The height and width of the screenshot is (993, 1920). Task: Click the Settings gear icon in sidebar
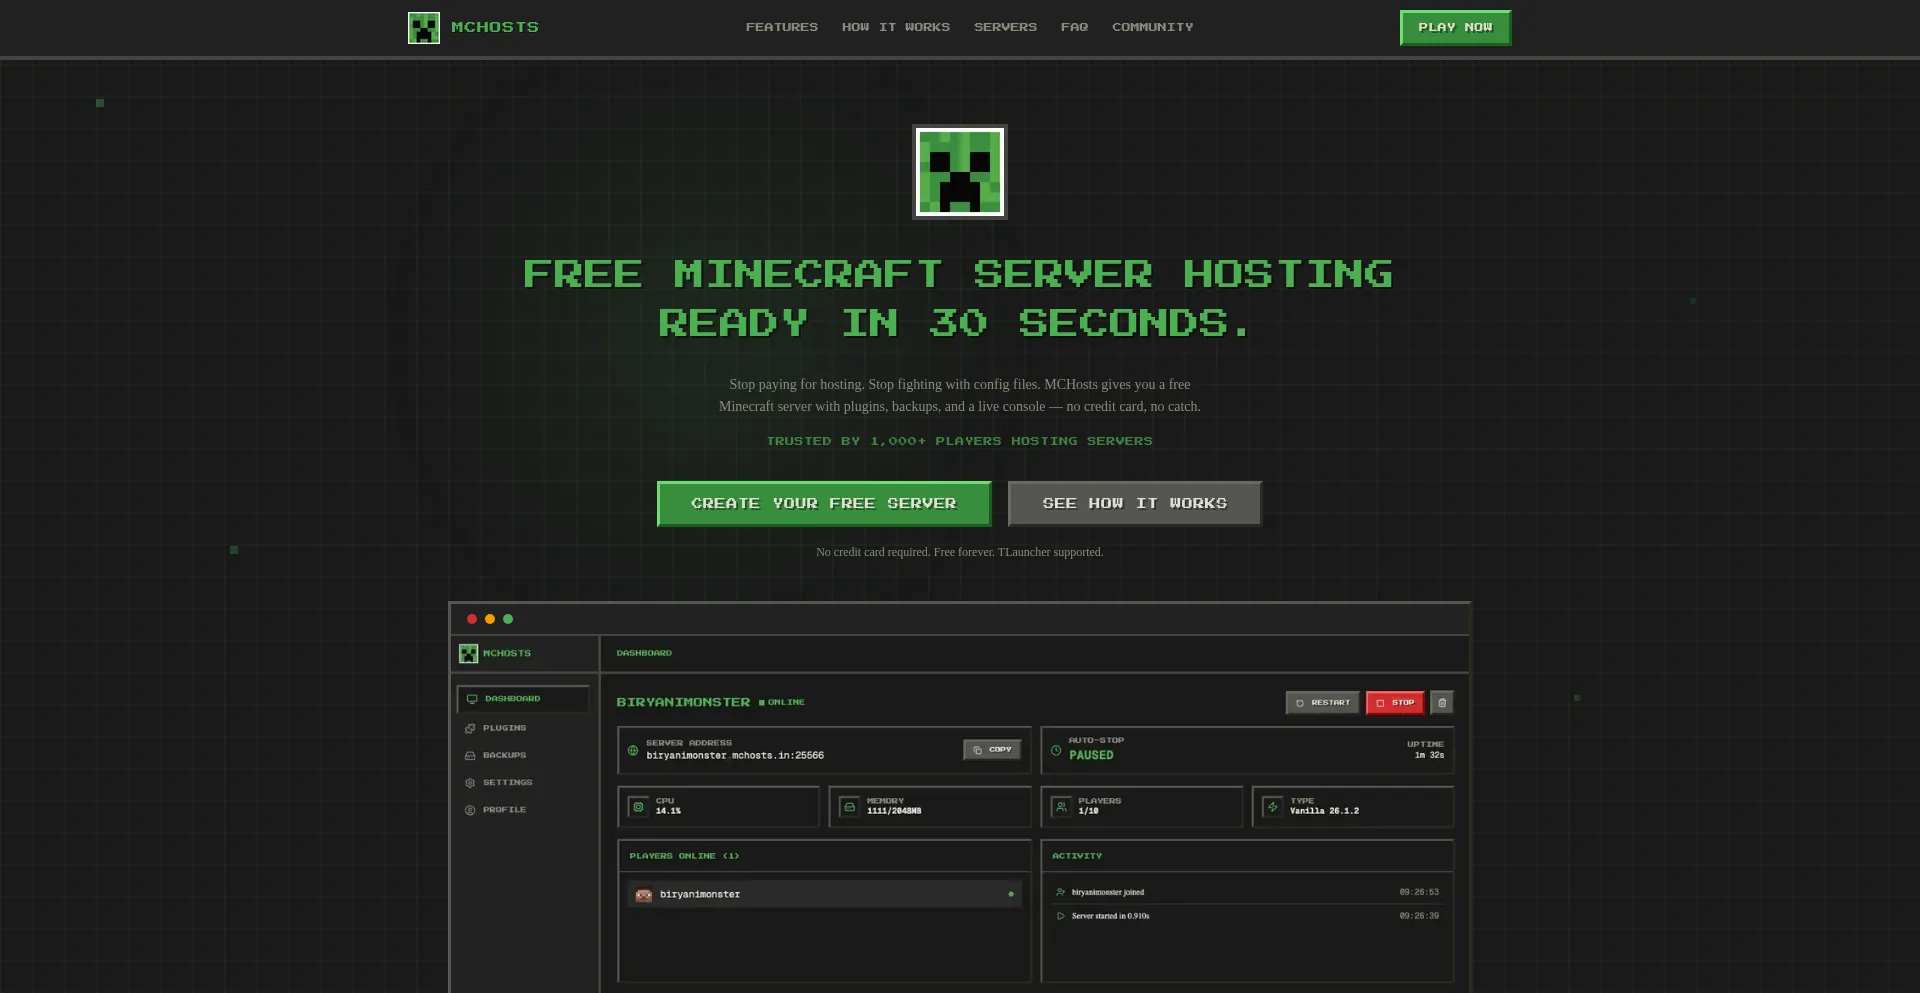coord(470,783)
